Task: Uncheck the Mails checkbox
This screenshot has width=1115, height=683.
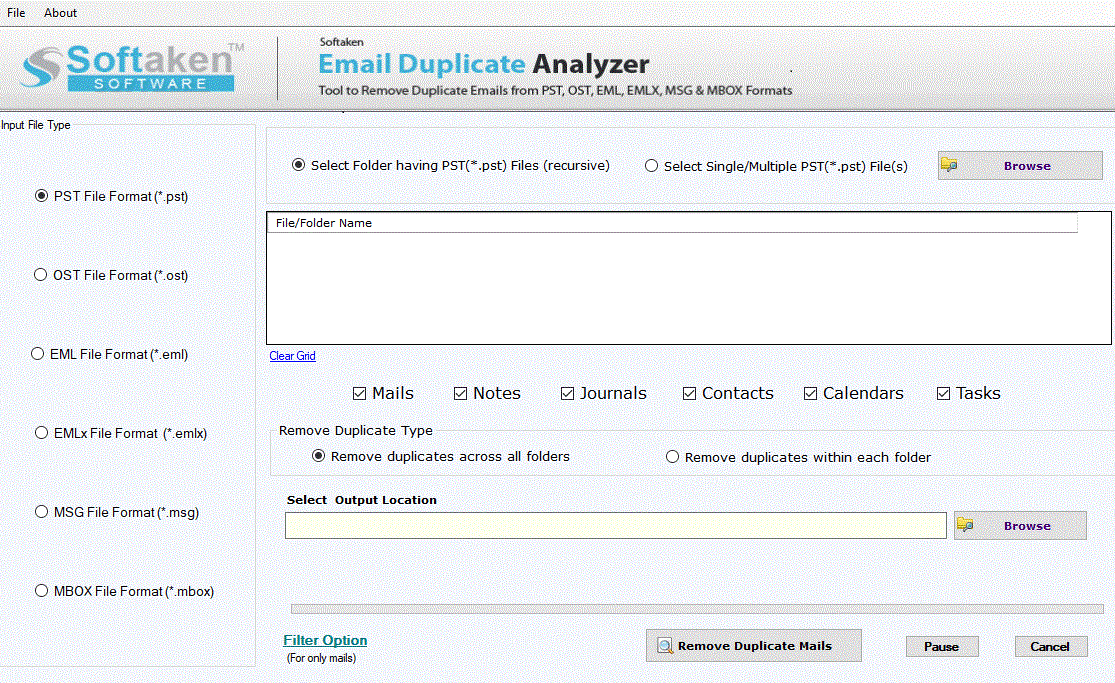Action: [360, 393]
